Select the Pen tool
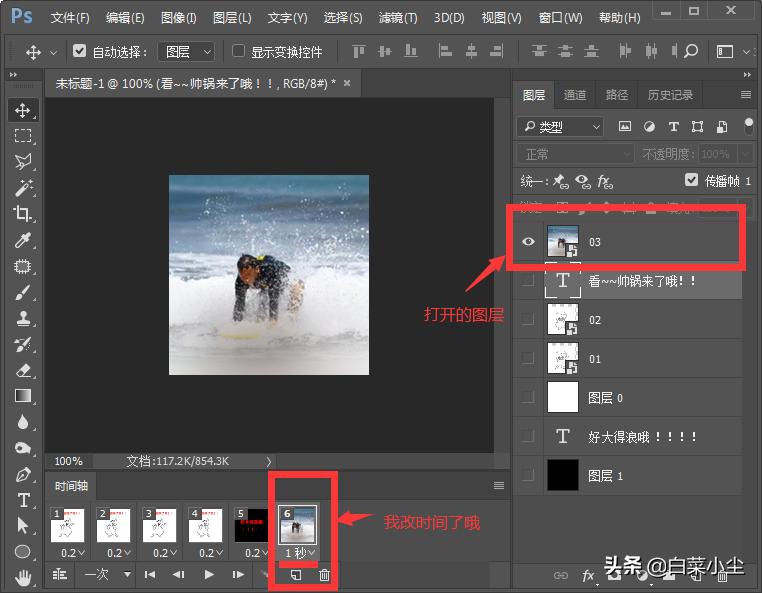 22,474
